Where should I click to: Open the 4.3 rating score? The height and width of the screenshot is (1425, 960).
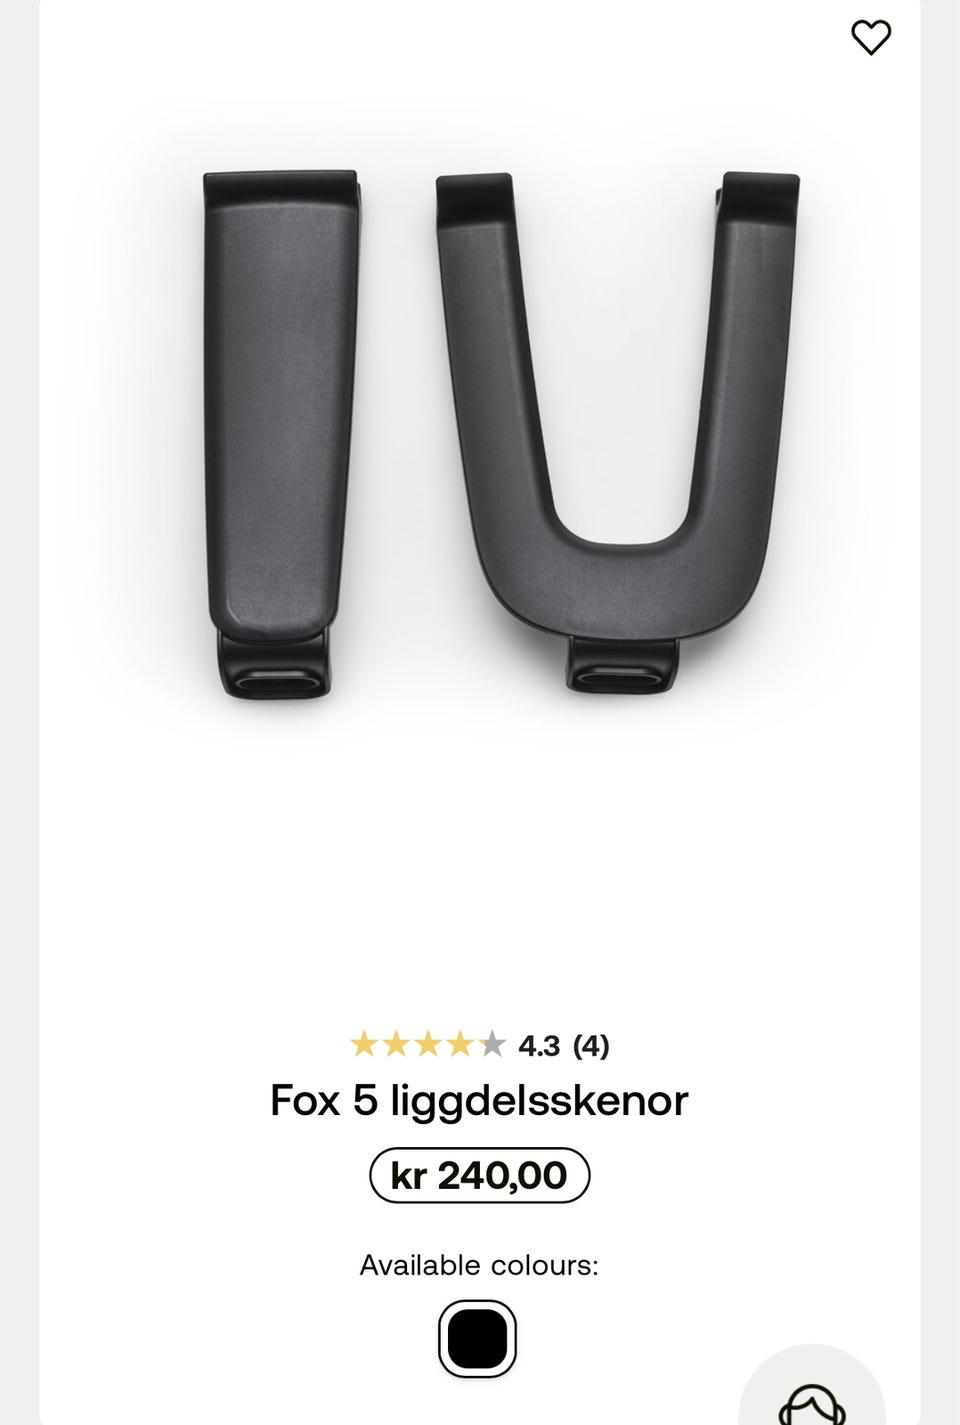click(539, 1046)
